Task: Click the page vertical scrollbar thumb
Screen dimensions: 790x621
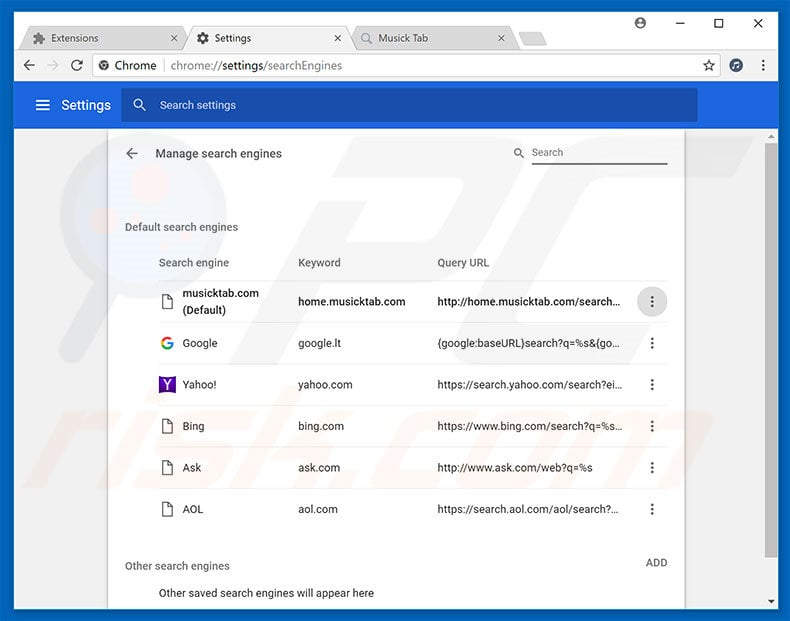Action: click(x=771, y=350)
